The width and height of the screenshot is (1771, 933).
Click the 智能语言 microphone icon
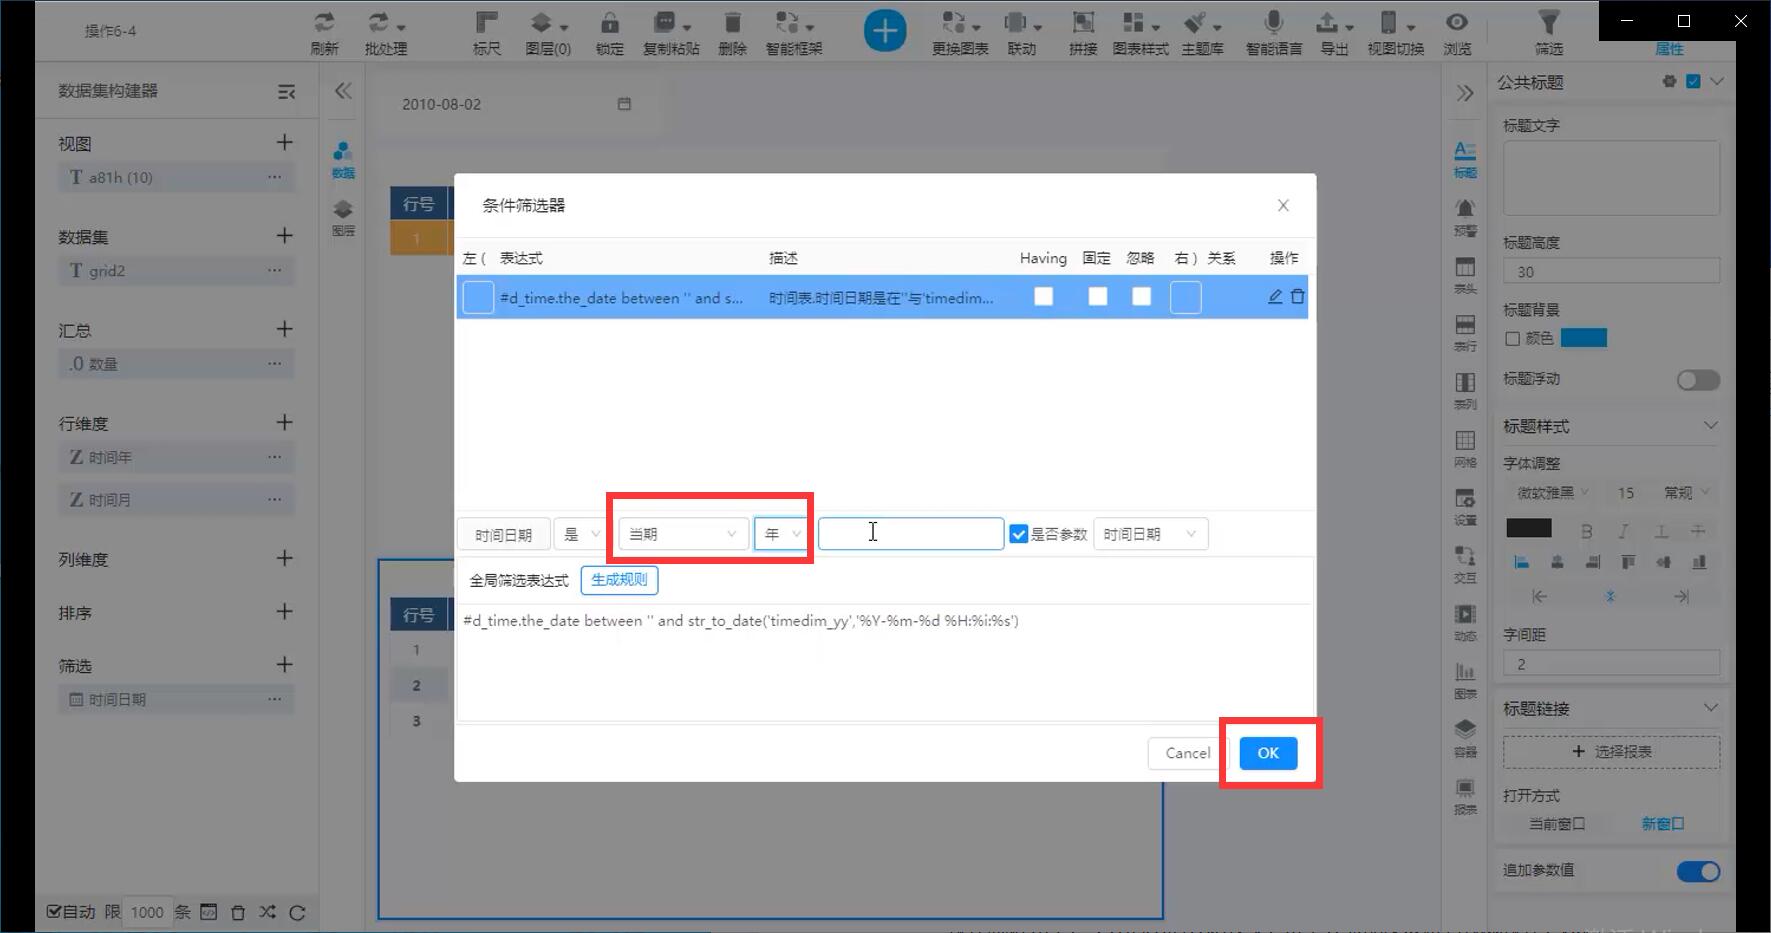click(1273, 23)
